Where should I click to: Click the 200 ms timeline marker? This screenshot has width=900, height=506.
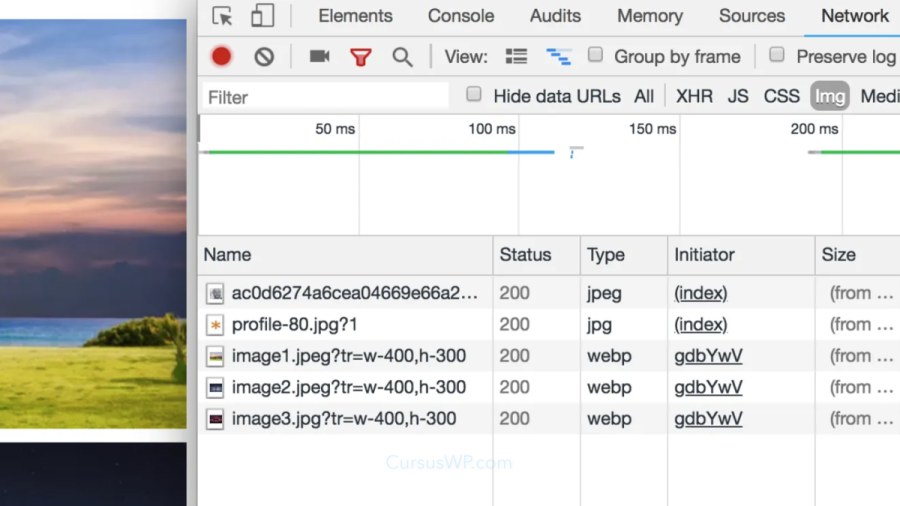[814, 129]
